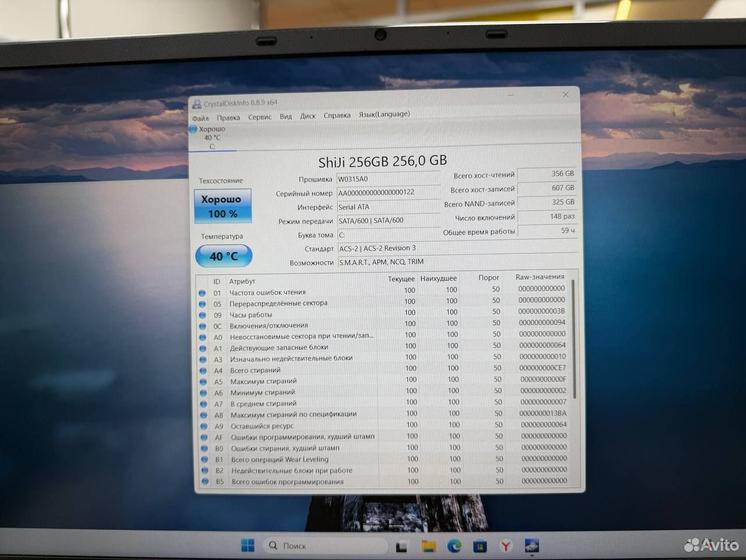Open the Сервис menu
This screenshot has height=560, width=746.
[x=260, y=117]
